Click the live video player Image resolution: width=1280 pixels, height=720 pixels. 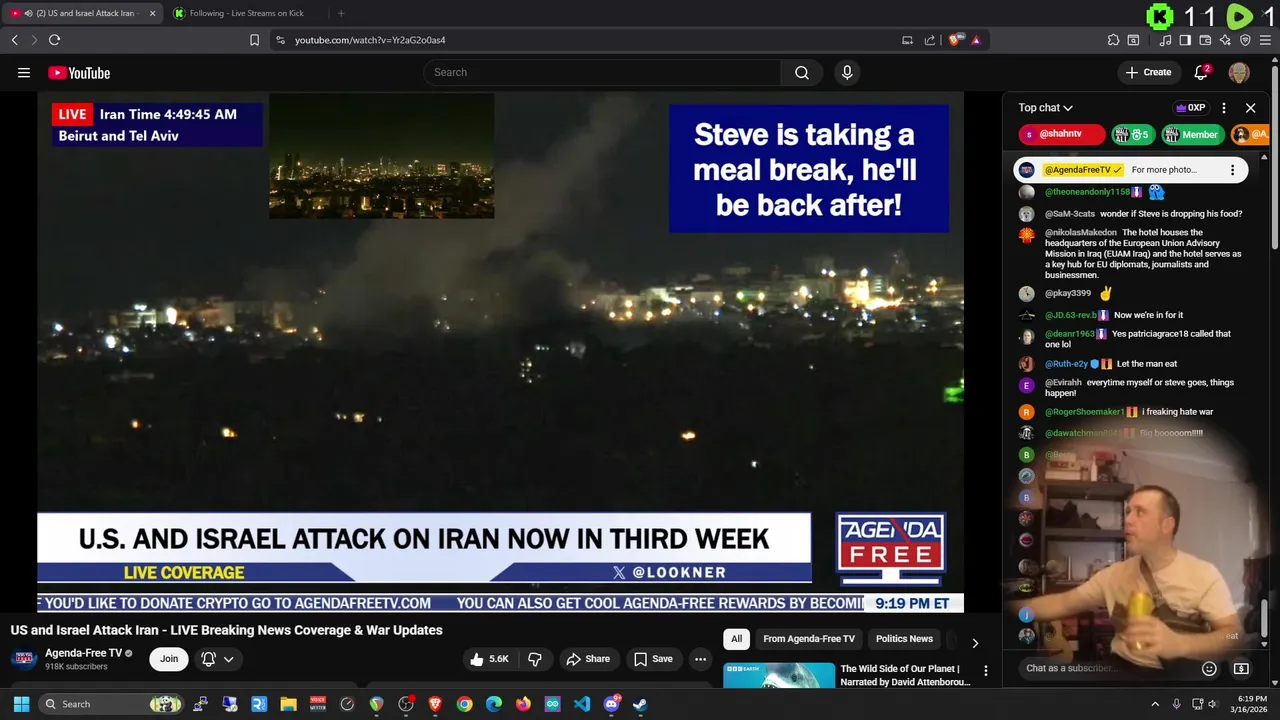(500, 352)
